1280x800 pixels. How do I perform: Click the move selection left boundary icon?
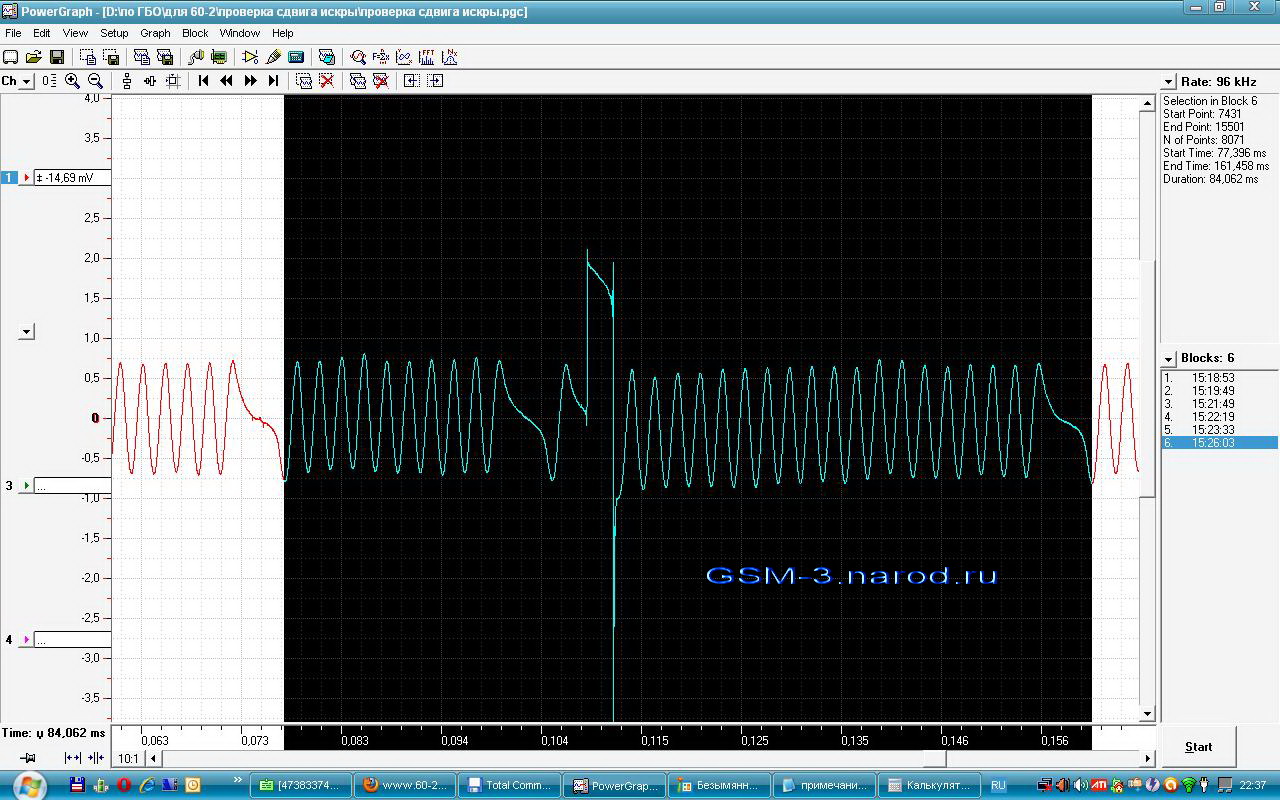click(412, 81)
